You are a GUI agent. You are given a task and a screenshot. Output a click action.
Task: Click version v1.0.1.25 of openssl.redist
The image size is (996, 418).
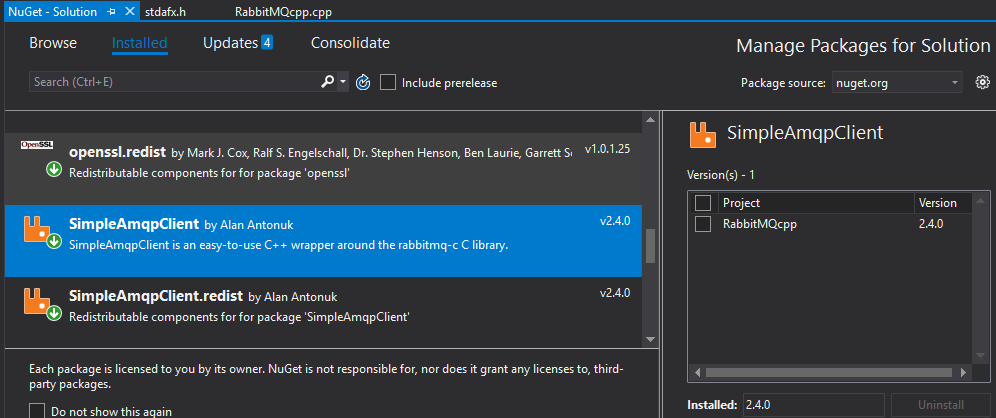pos(607,149)
